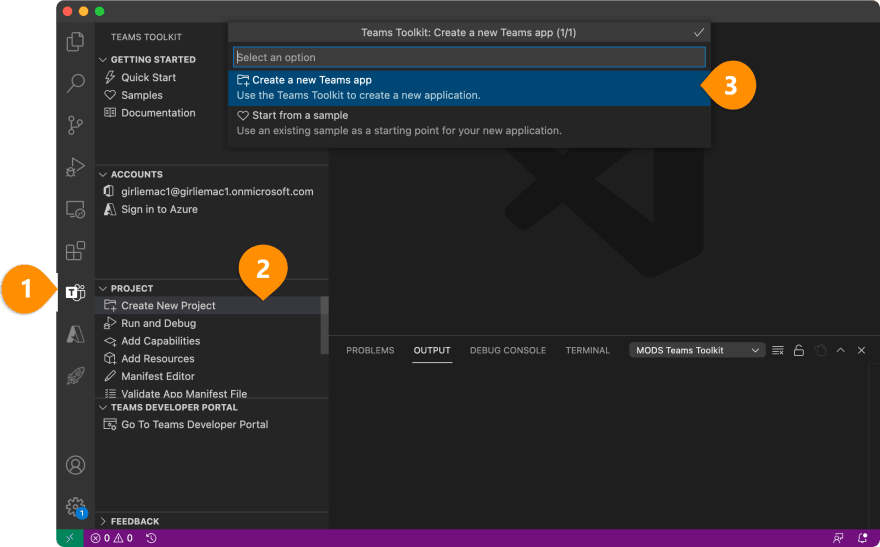Open the MODS Teams Toolkit output channel dropdown

tap(697, 350)
